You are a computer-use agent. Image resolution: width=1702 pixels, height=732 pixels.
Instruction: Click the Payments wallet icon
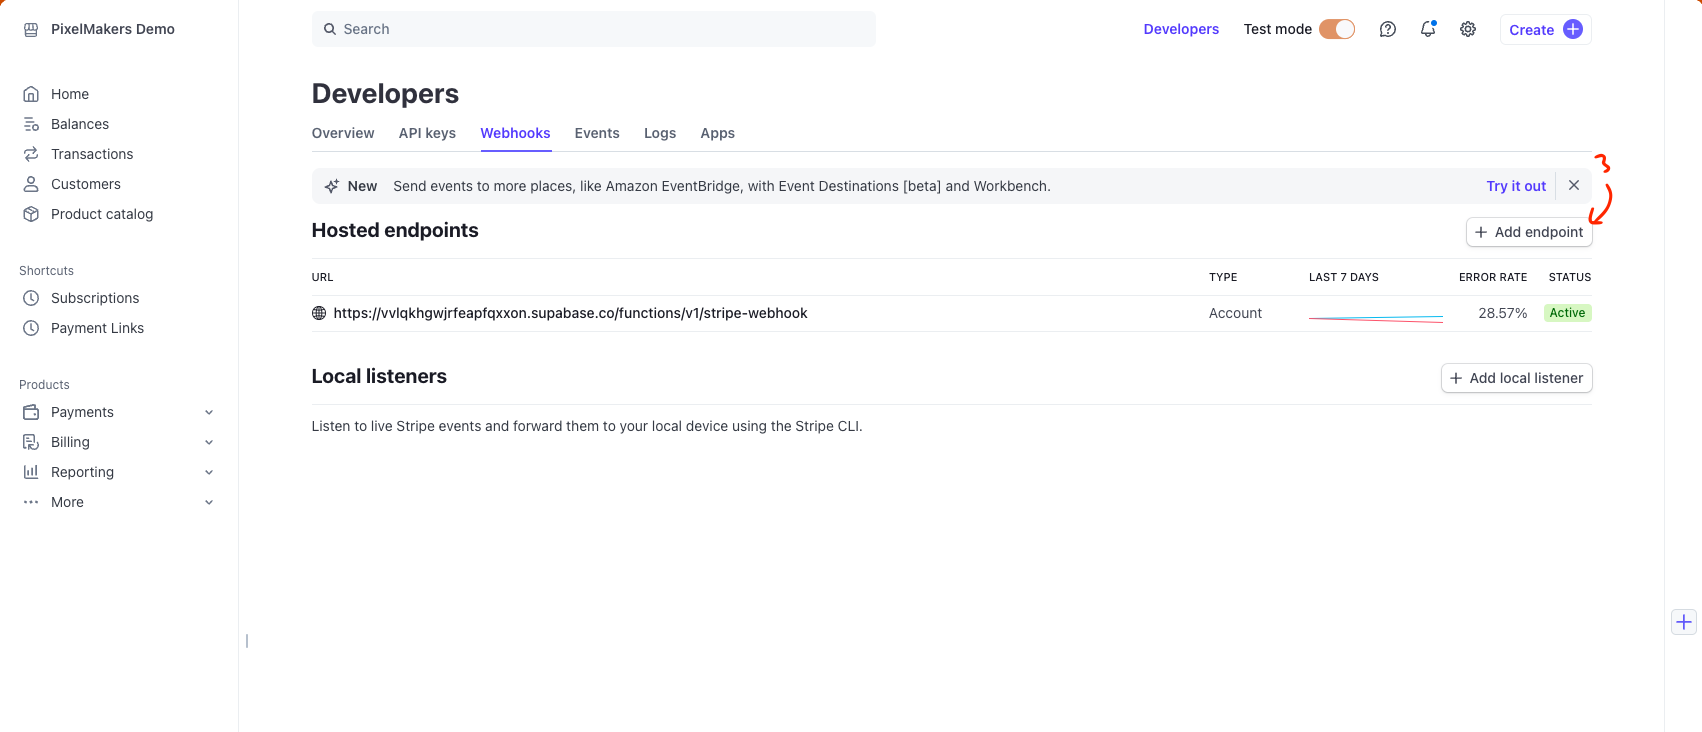tap(31, 412)
